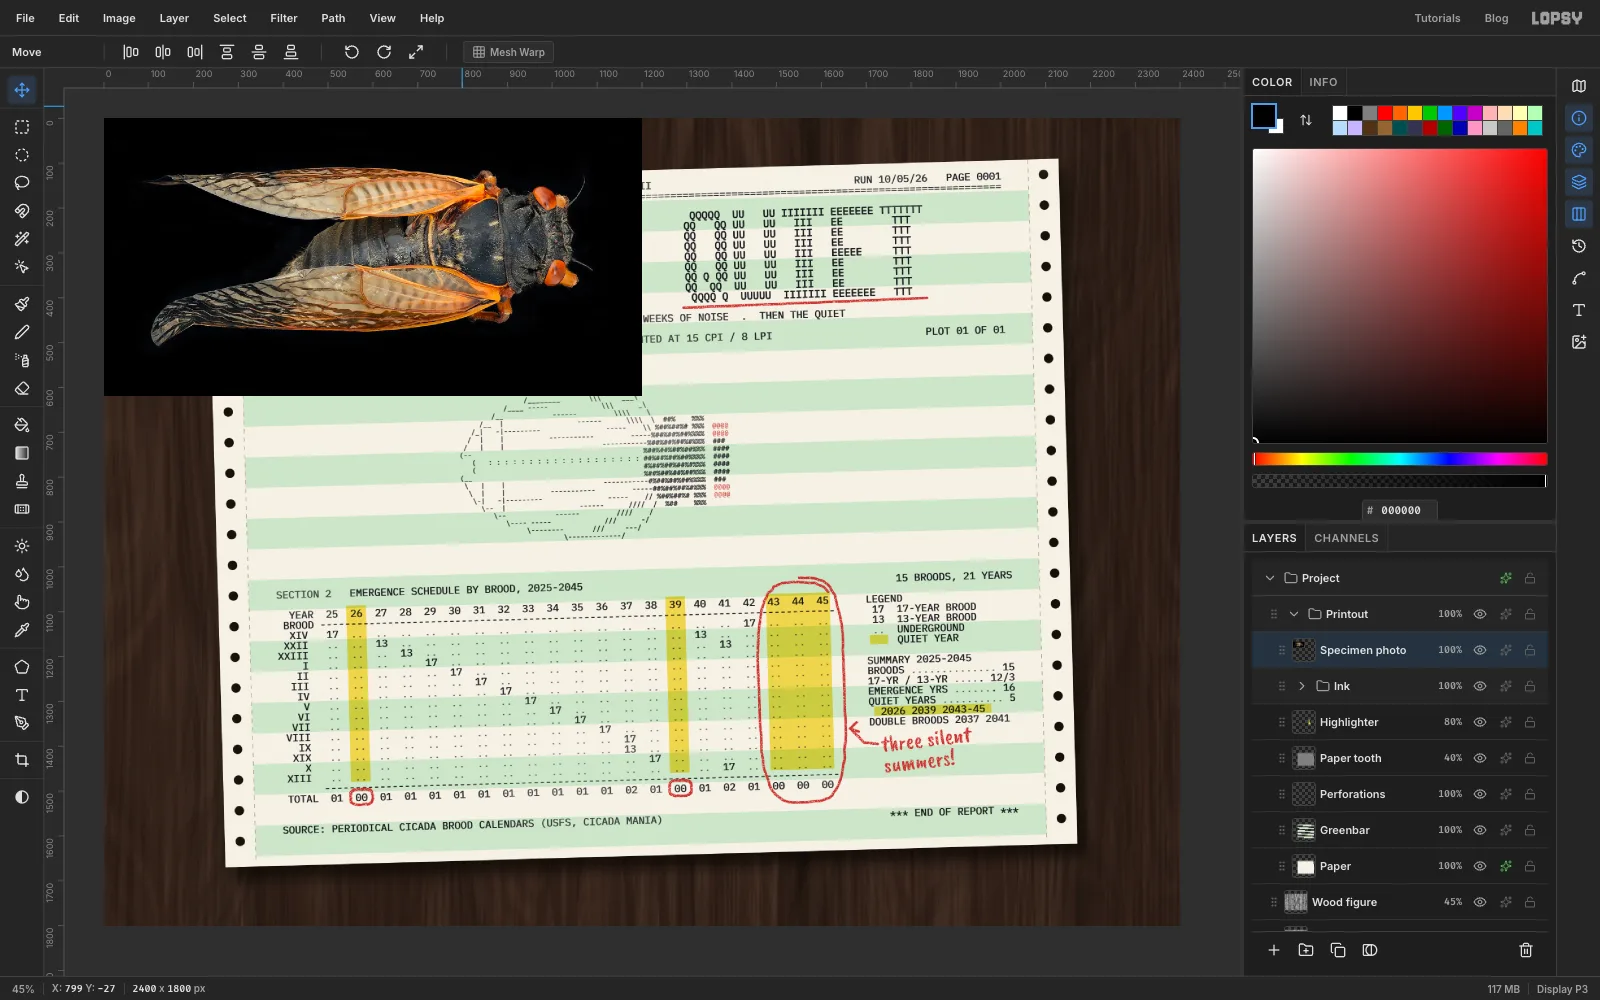Image resolution: width=1600 pixels, height=1000 pixels.
Task: Switch to the Info tab
Action: coord(1323,82)
